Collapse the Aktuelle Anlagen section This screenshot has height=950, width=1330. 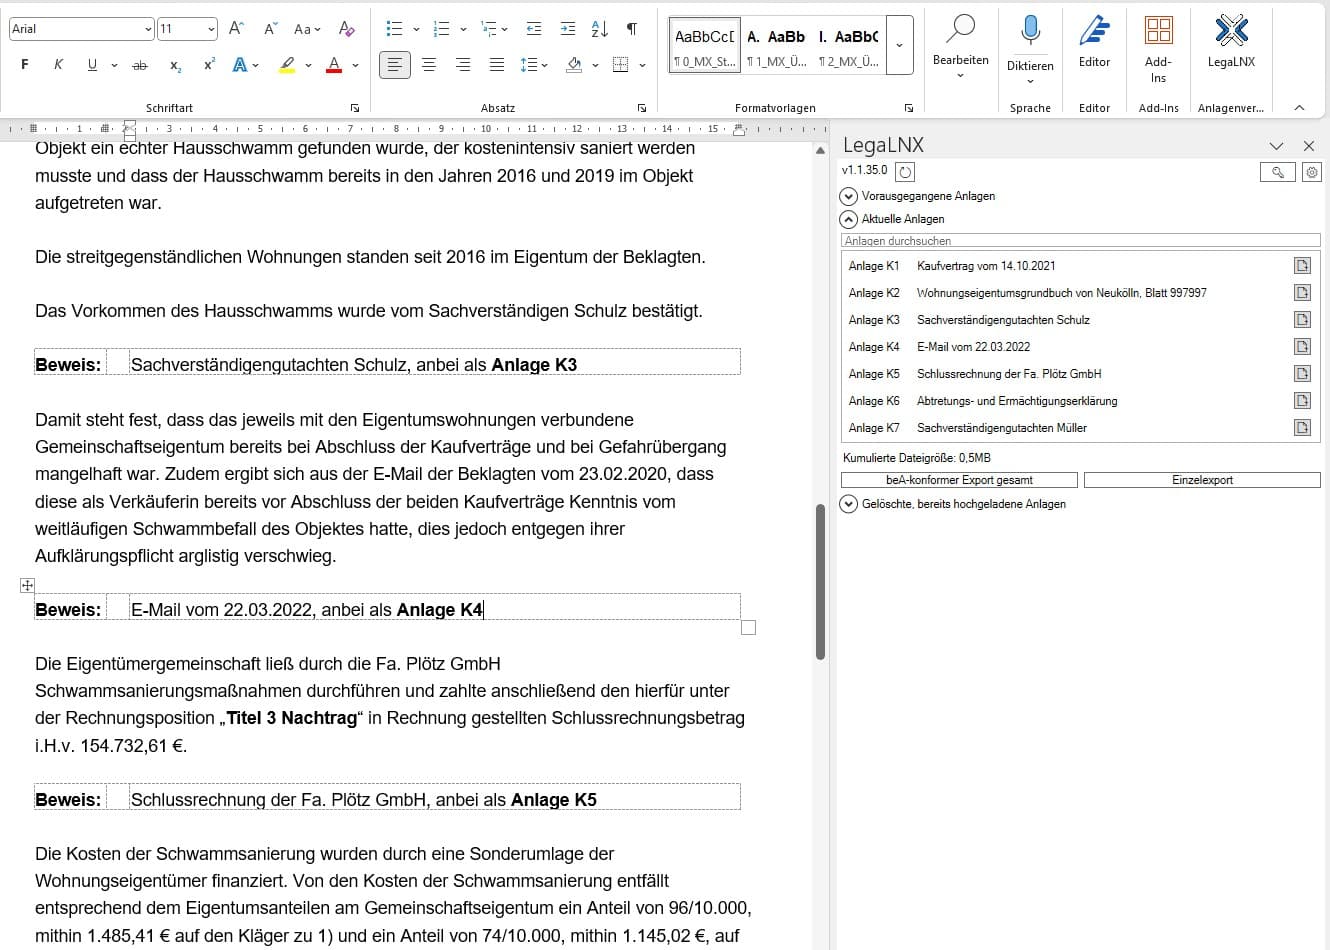click(x=849, y=219)
